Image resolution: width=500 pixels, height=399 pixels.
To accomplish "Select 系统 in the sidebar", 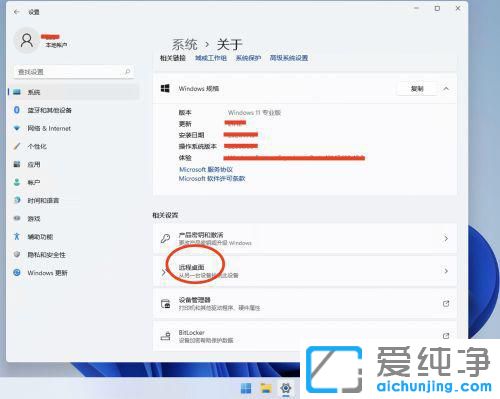I will 74,92.
